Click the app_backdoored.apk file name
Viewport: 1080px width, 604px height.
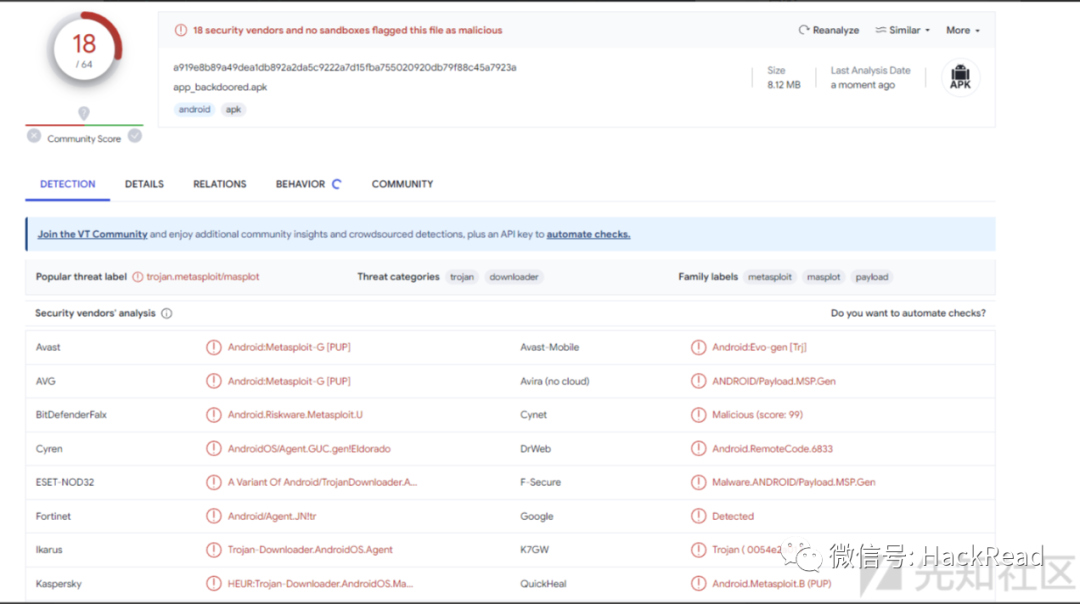pyautogui.click(x=220, y=87)
